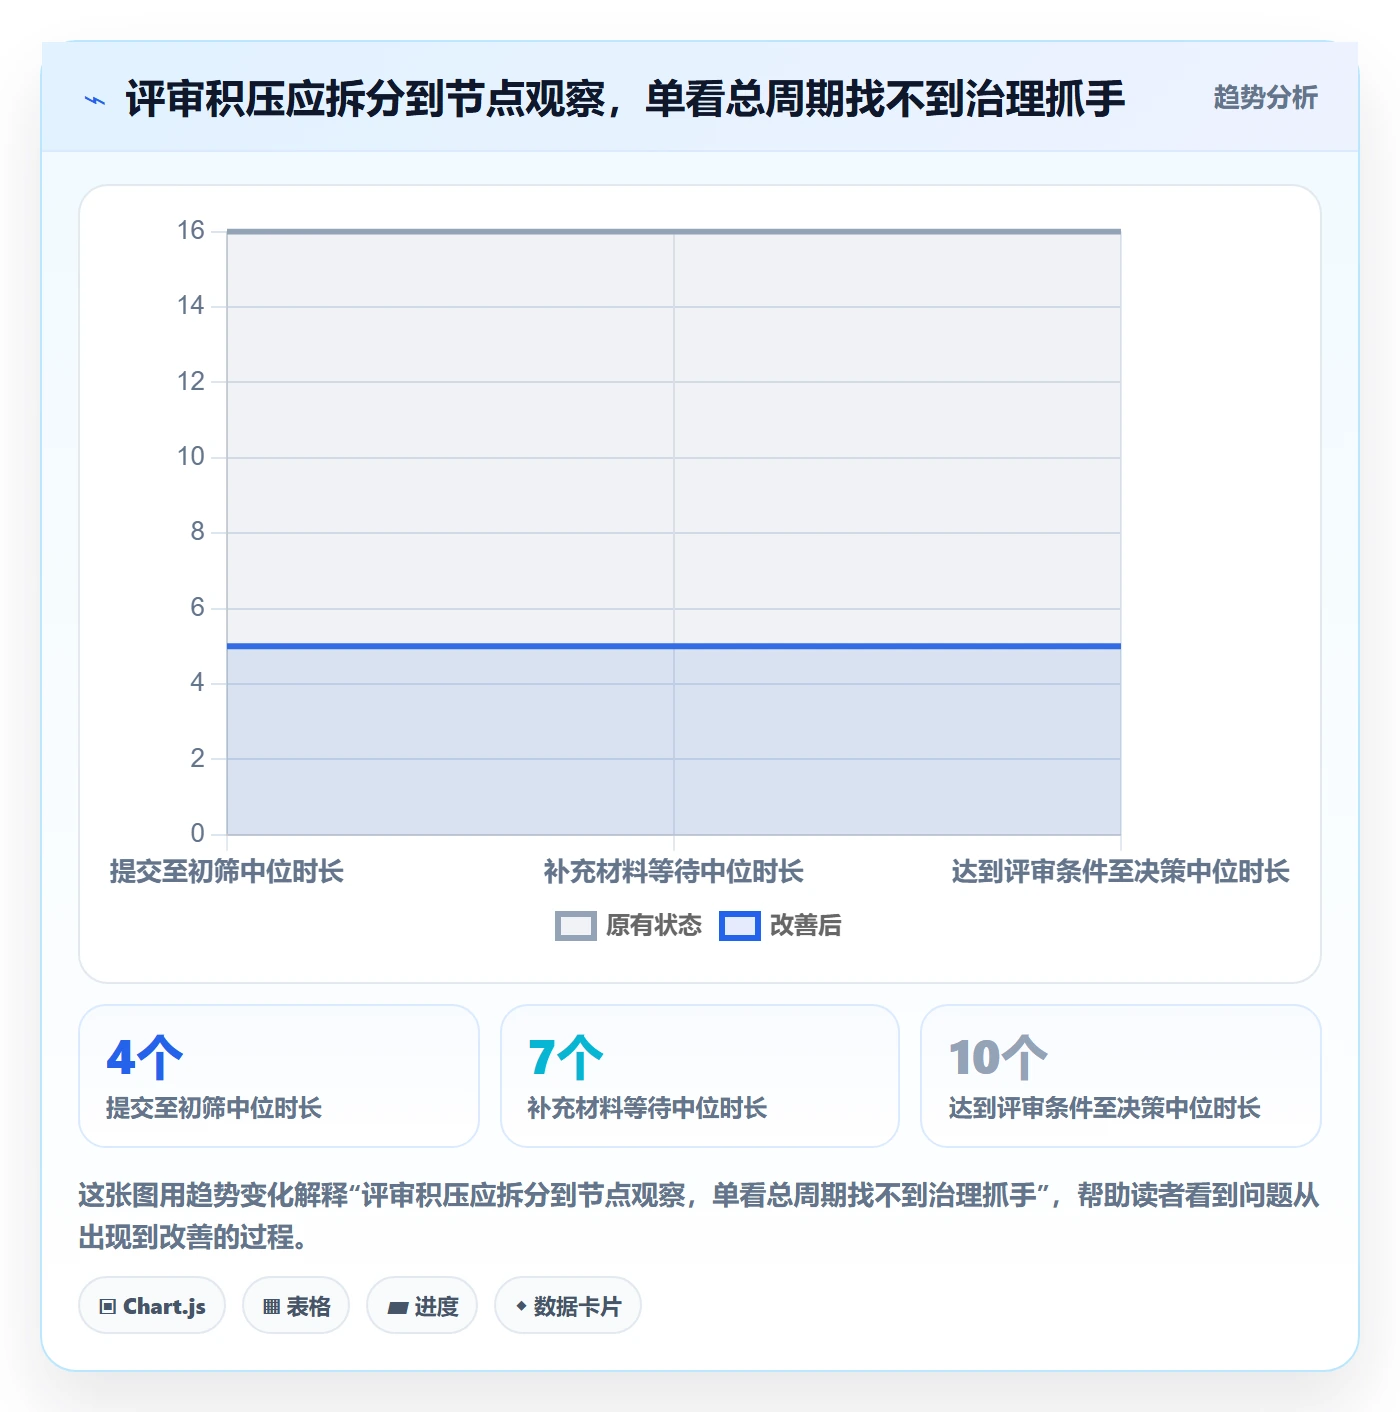Open the 10个 达到评审条件至决策中位时长 card

pos(1121,1076)
